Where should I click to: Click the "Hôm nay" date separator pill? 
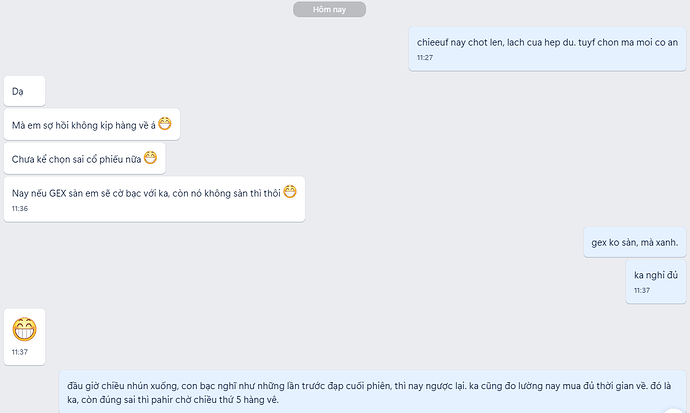[x=329, y=10]
